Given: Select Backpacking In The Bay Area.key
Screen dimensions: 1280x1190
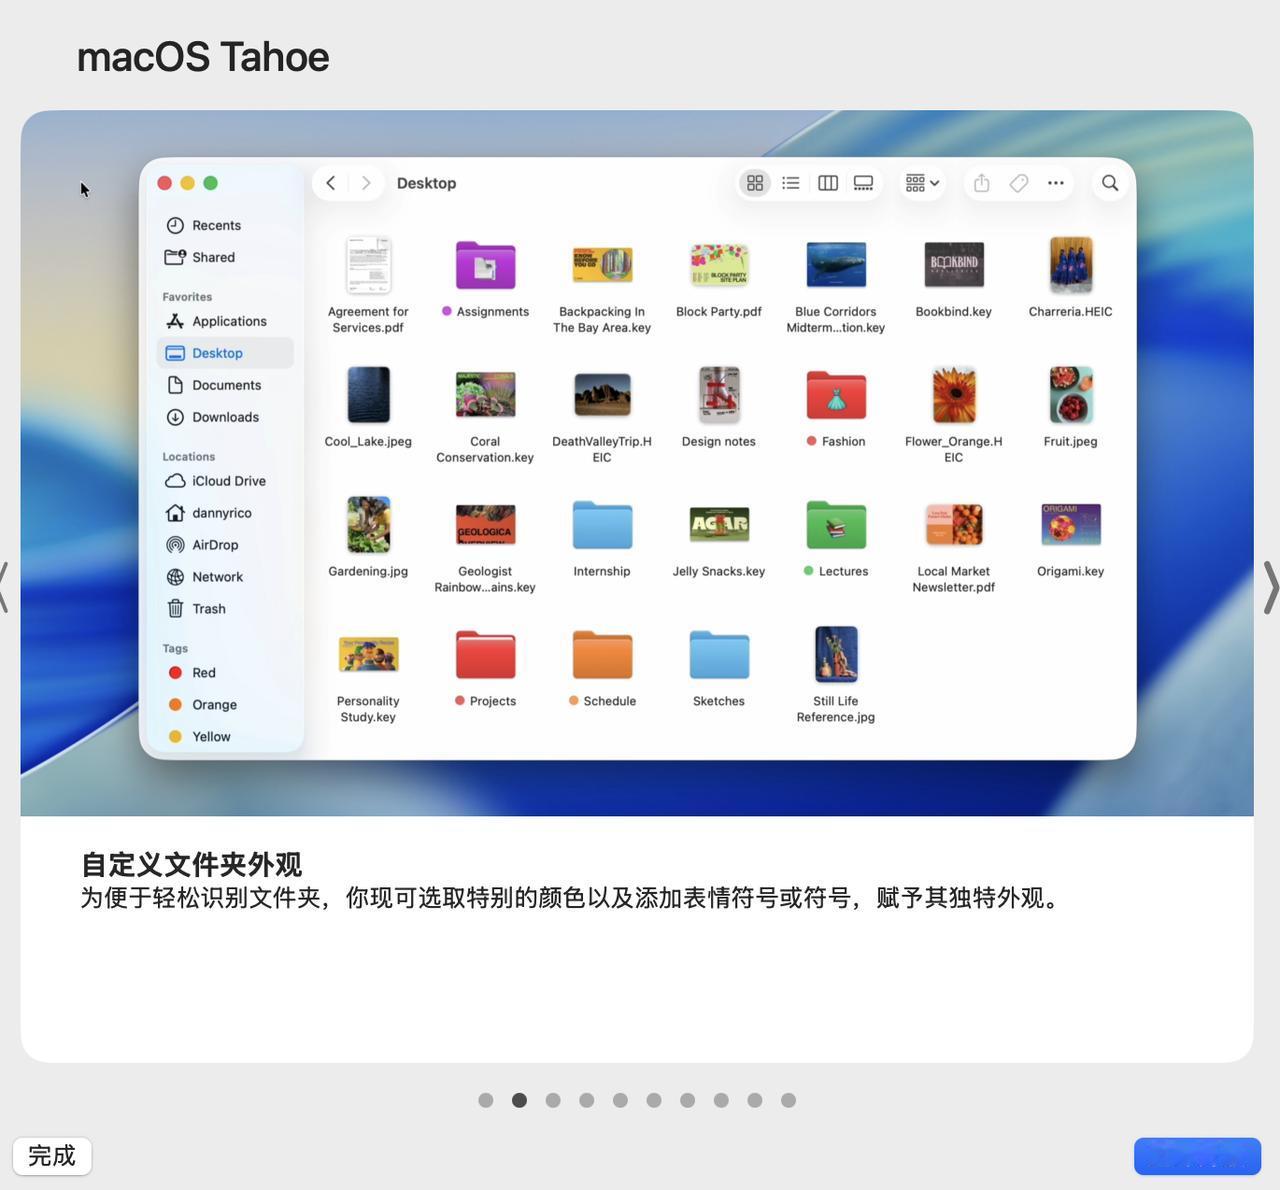Looking at the screenshot, I should 602,265.
